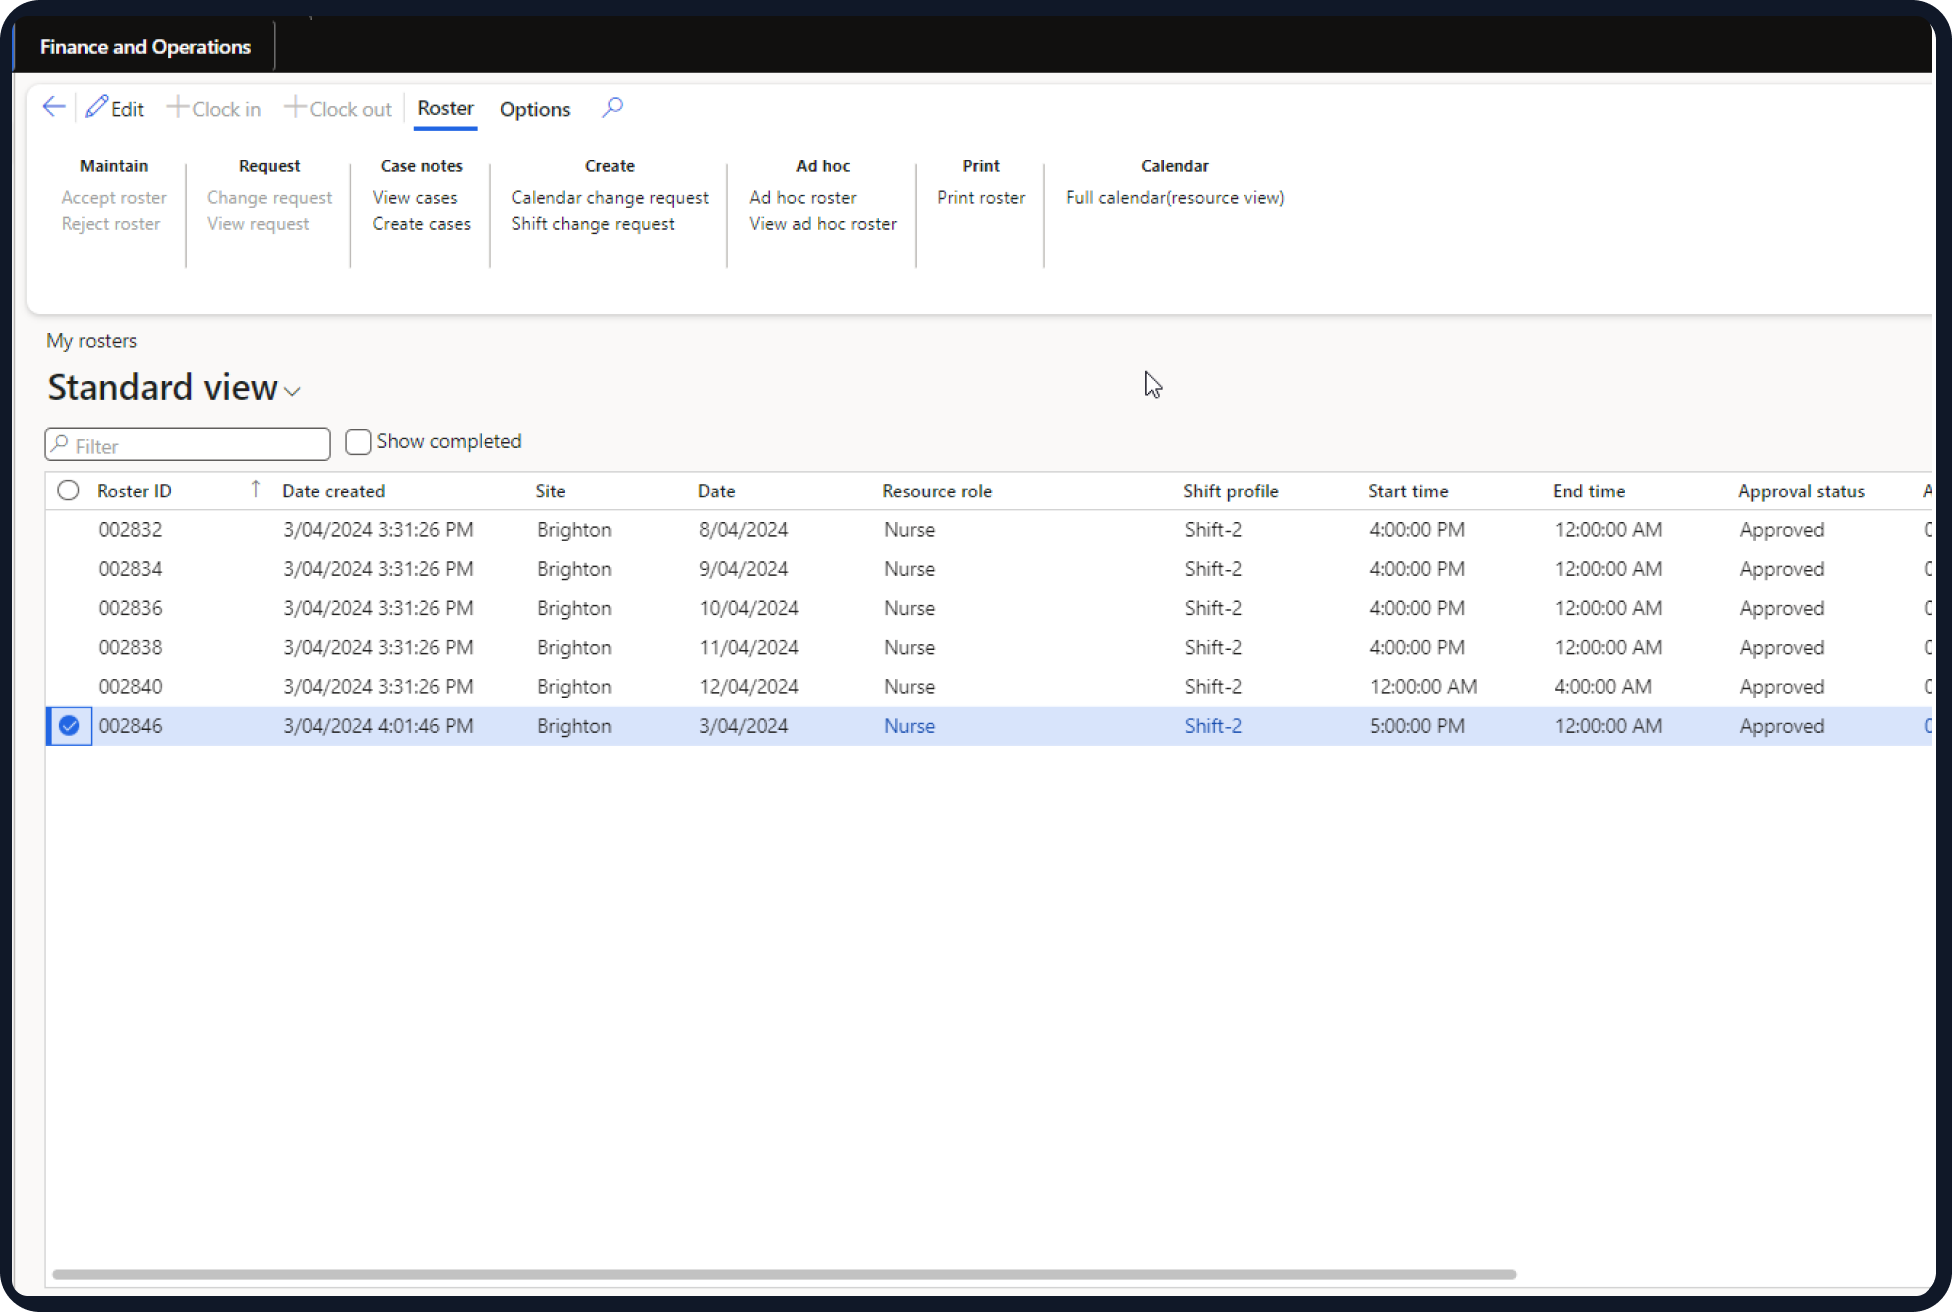Click in the Filter input field
Viewport: 1952px width, 1312px height.
pyautogui.click(x=198, y=445)
